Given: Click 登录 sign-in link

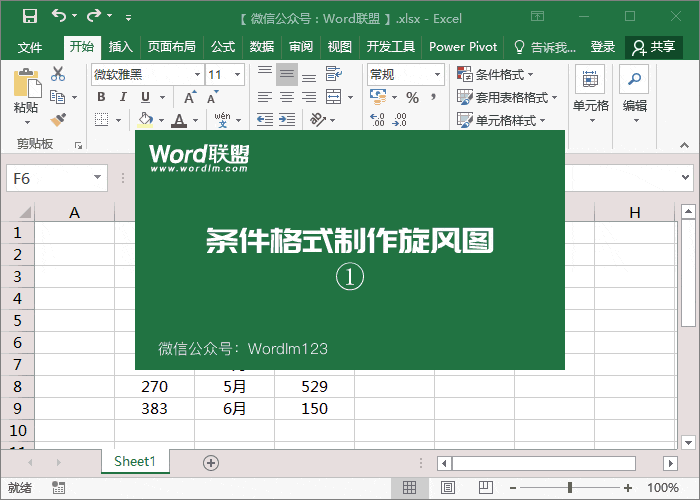Looking at the screenshot, I should (x=603, y=47).
